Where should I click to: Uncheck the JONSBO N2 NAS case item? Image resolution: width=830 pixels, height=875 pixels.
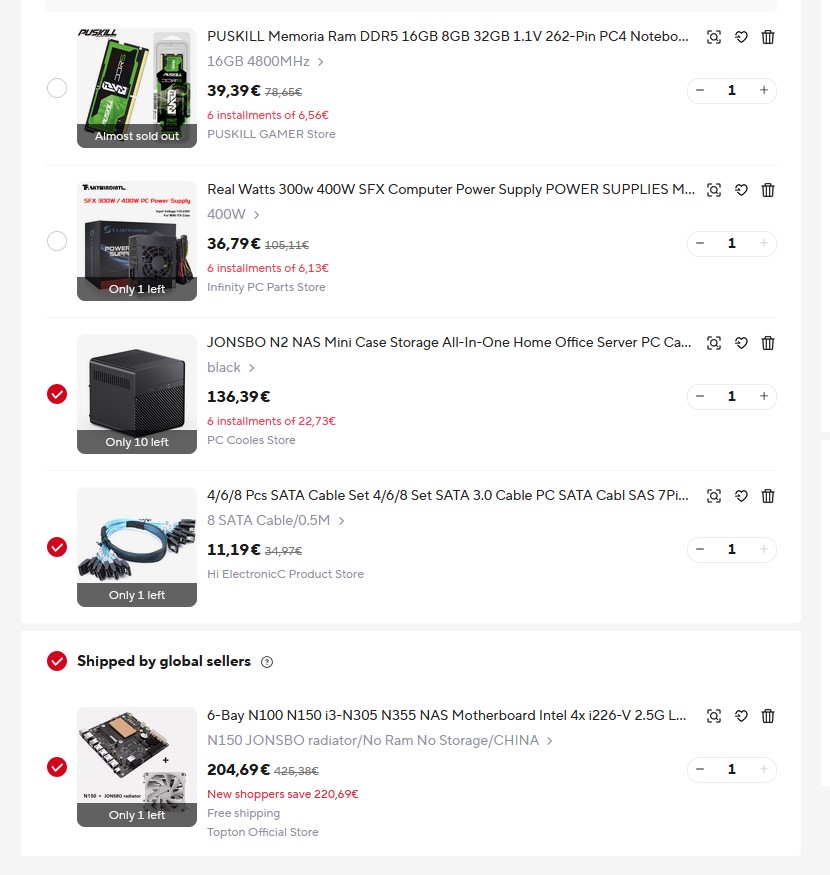point(57,394)
